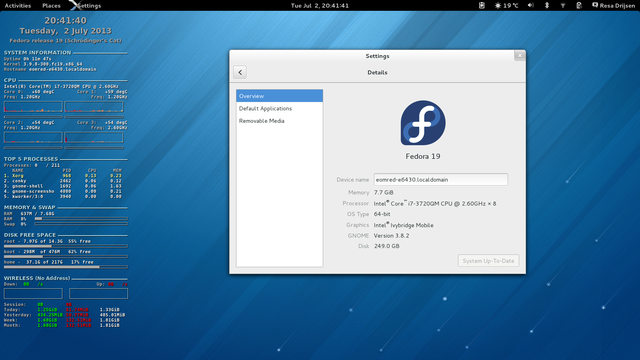The image size is (640, 360).
Task: Click the OS Type value 64-bit
Action: point(382,214)
